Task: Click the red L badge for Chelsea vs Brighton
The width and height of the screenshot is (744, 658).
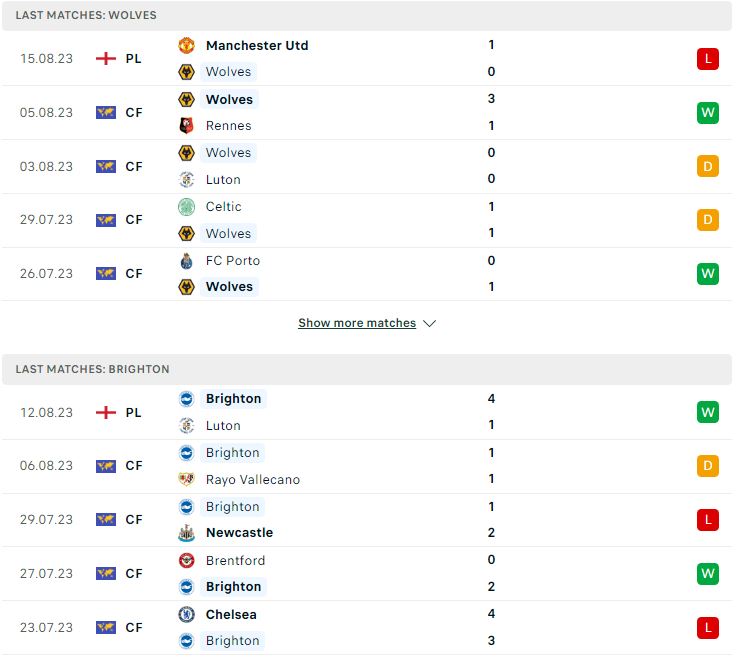Action: pyautogui.click(x=708, y=628)
